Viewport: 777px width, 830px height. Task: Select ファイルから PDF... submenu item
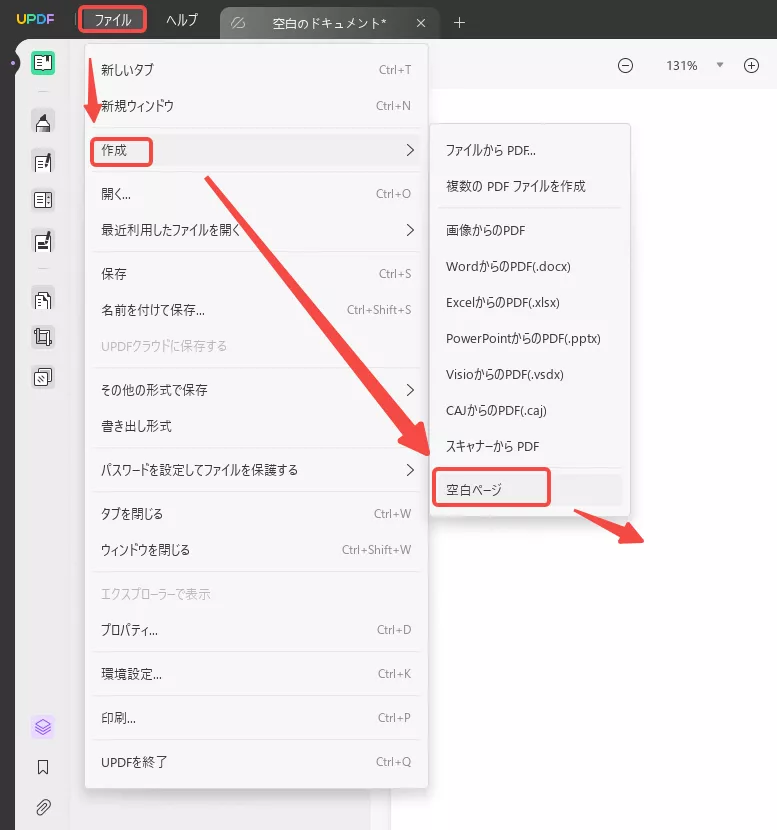530,150
